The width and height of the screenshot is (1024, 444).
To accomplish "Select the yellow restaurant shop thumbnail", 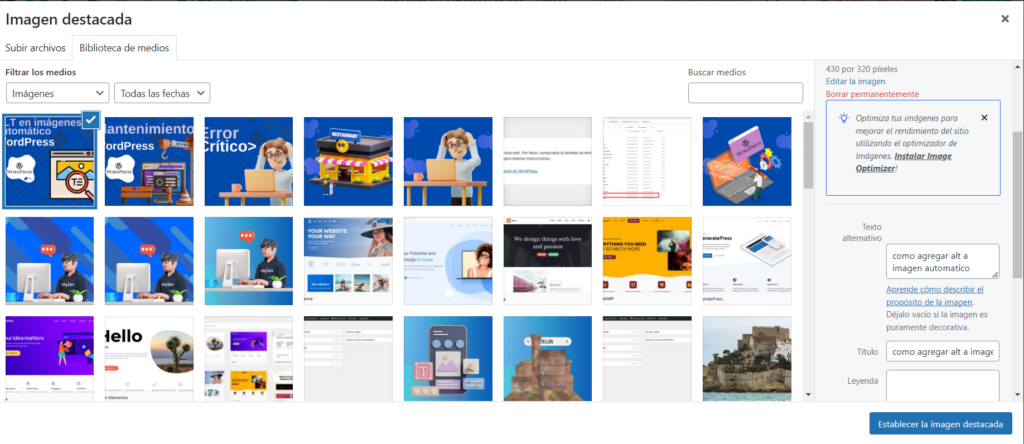I will pyautogui.click(x=348, y=162).
